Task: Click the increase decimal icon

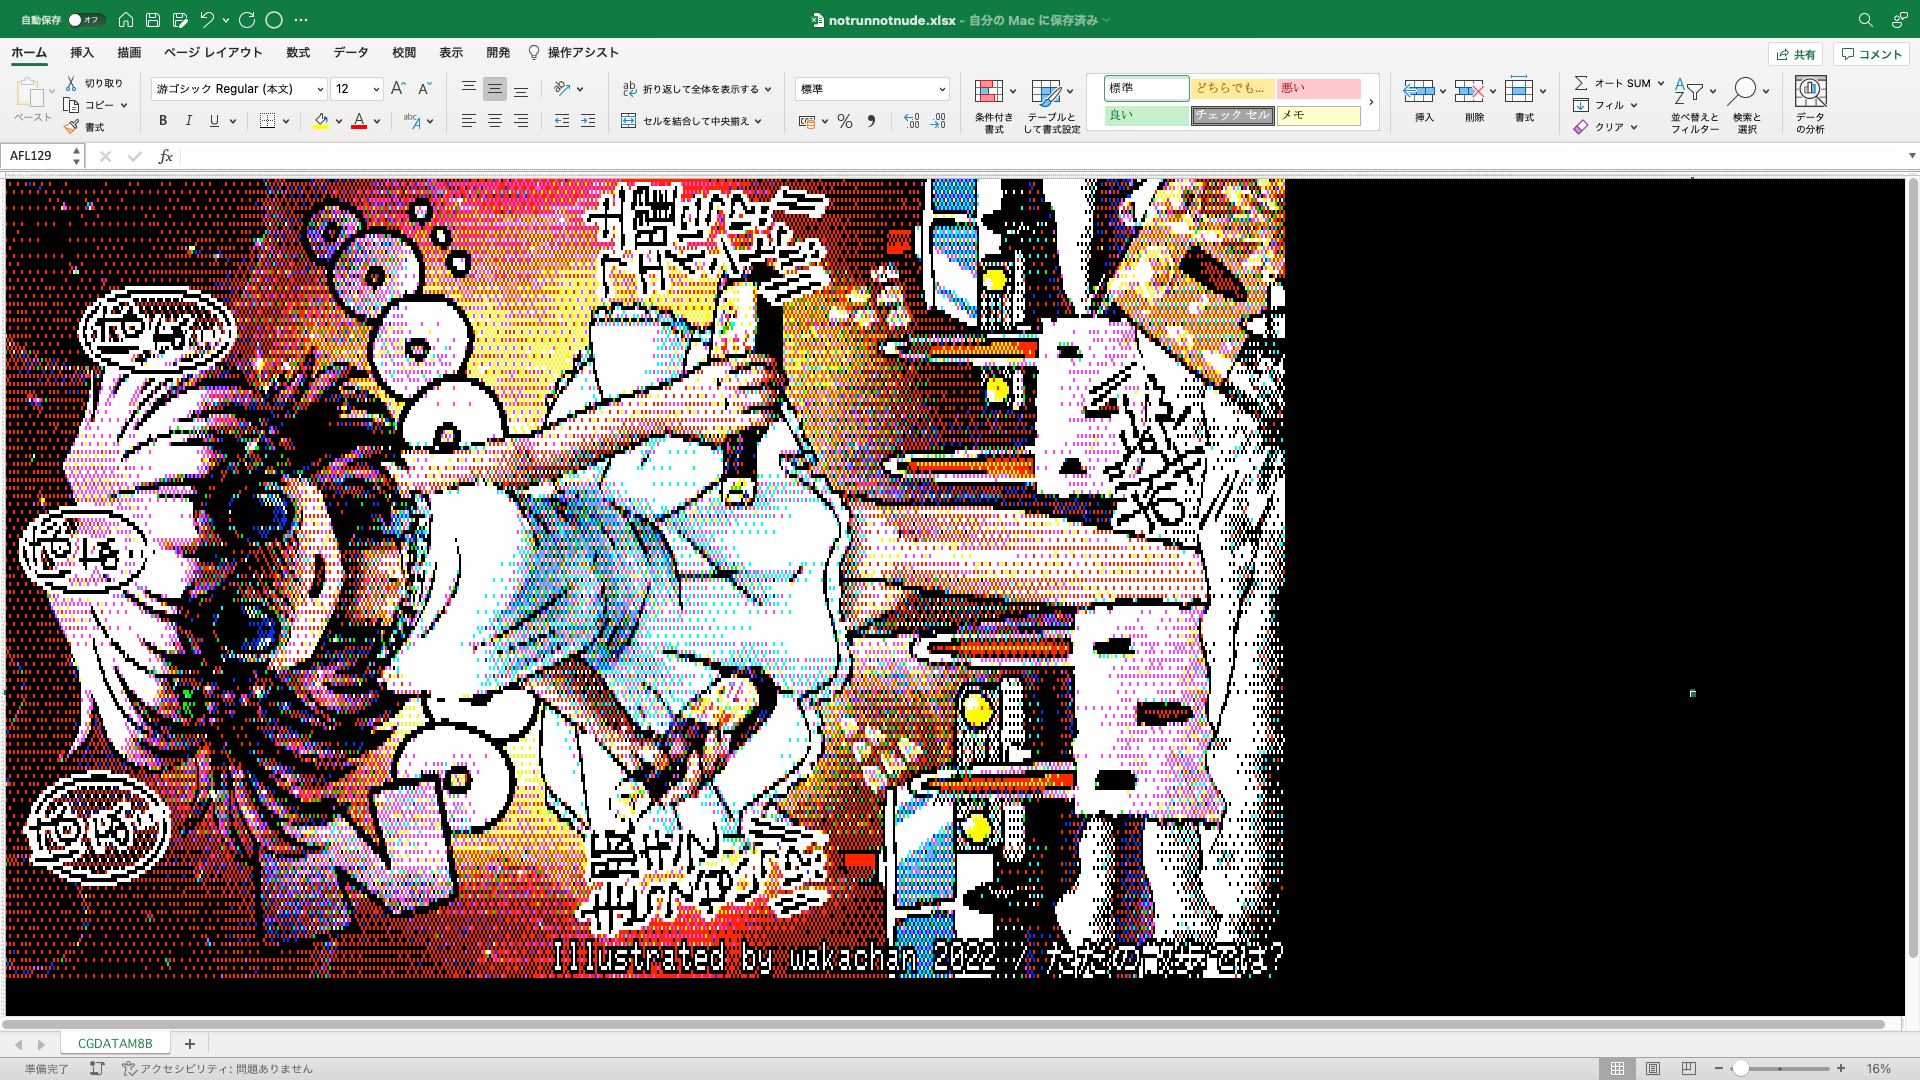Action: (x=911, y=121)
